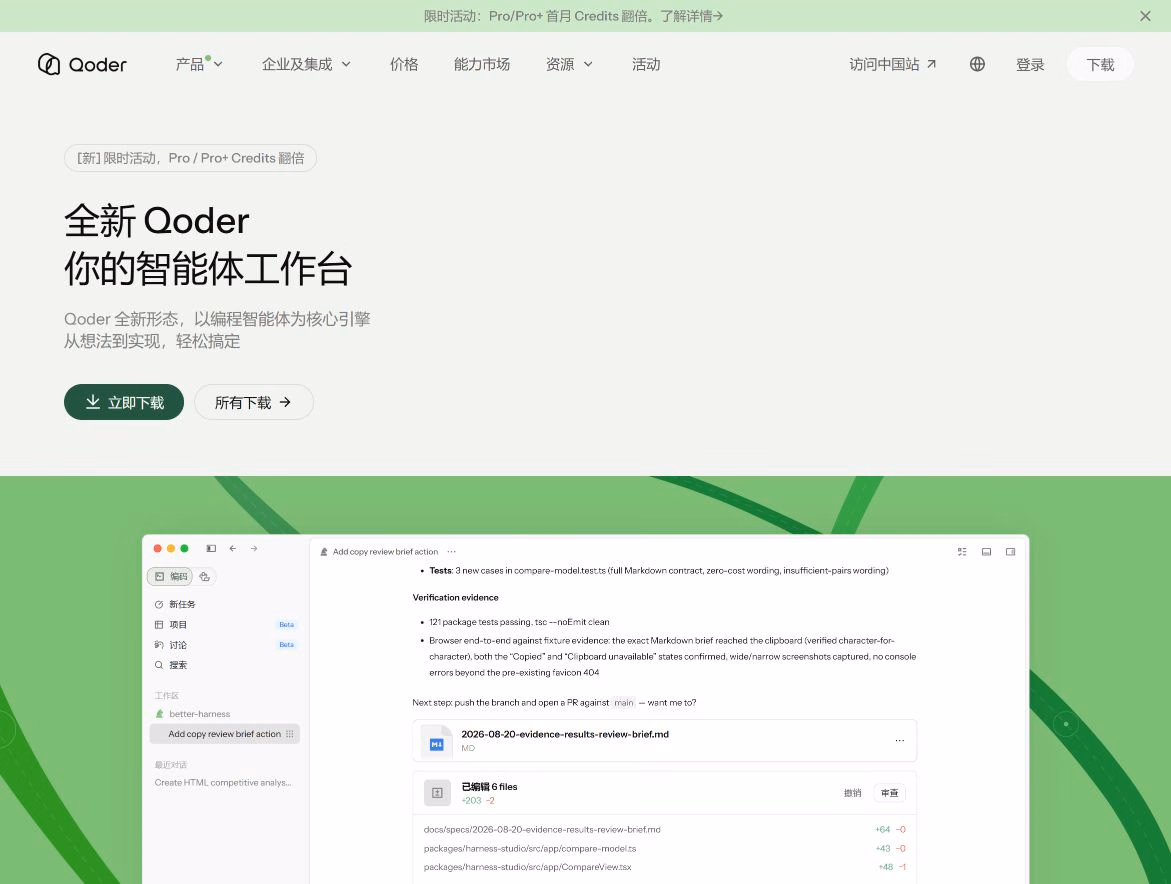This screenshot has width=1171, height=884.
Task: Click the task list icon in the app top bar
Action: (962, 552)
